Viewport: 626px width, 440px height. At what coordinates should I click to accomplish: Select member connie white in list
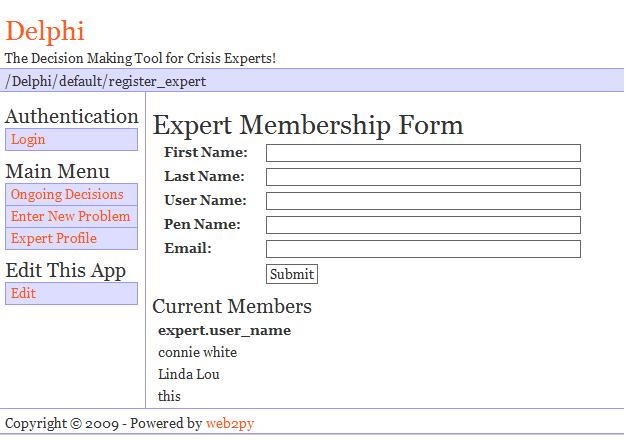(x=197, y=353)
